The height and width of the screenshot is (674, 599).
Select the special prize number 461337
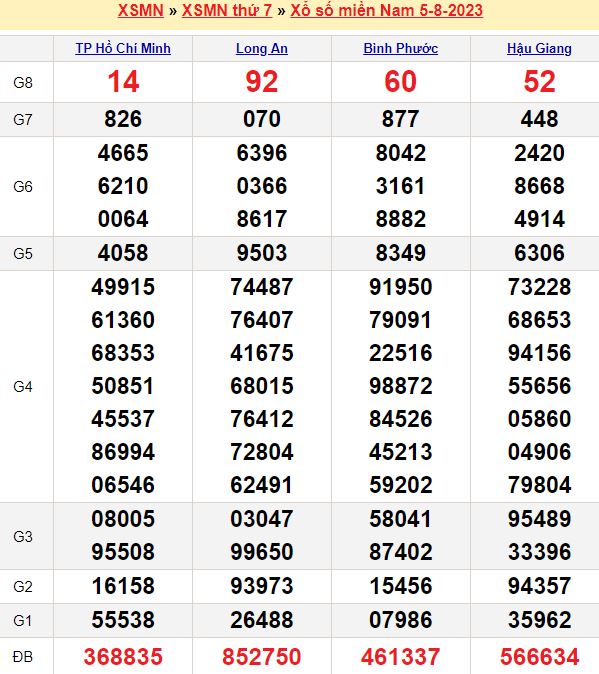point(400,656)
